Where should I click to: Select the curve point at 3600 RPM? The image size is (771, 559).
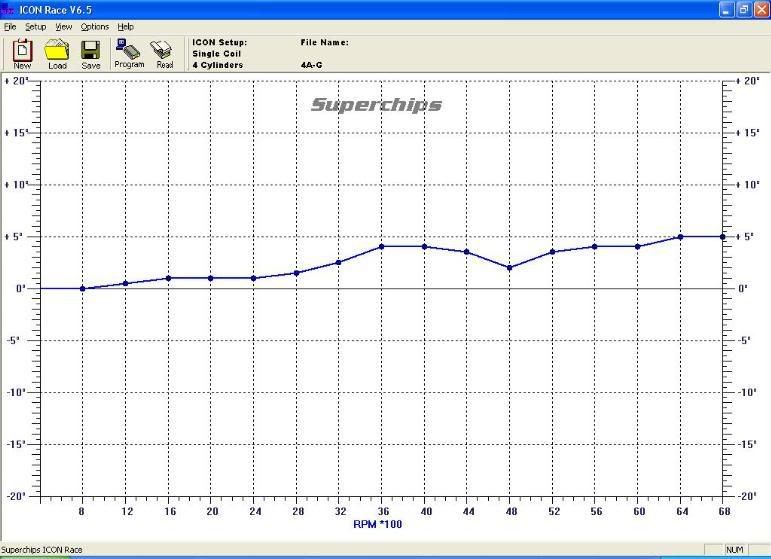coord(382,246)
